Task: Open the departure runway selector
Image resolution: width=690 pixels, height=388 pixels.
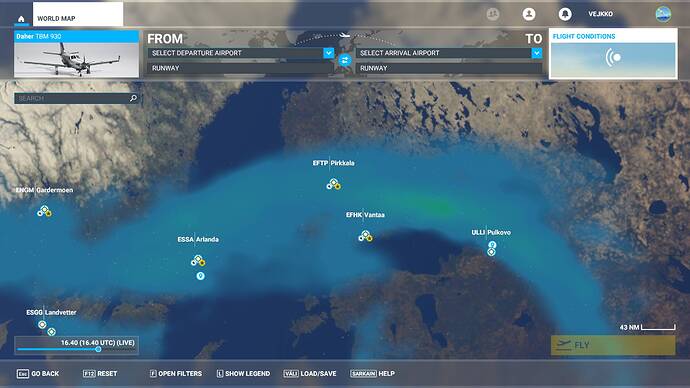Action: (x=240, y=68)
